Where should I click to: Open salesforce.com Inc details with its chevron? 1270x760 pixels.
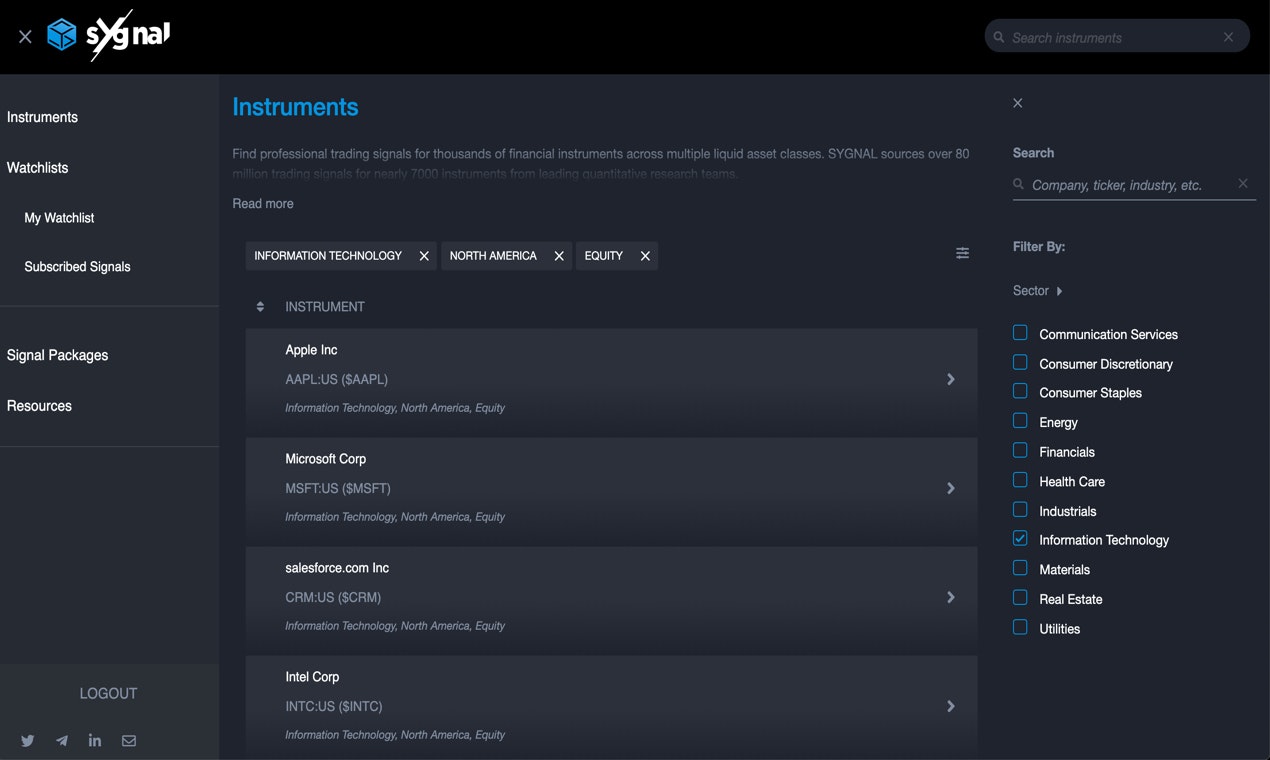[951, 597]
